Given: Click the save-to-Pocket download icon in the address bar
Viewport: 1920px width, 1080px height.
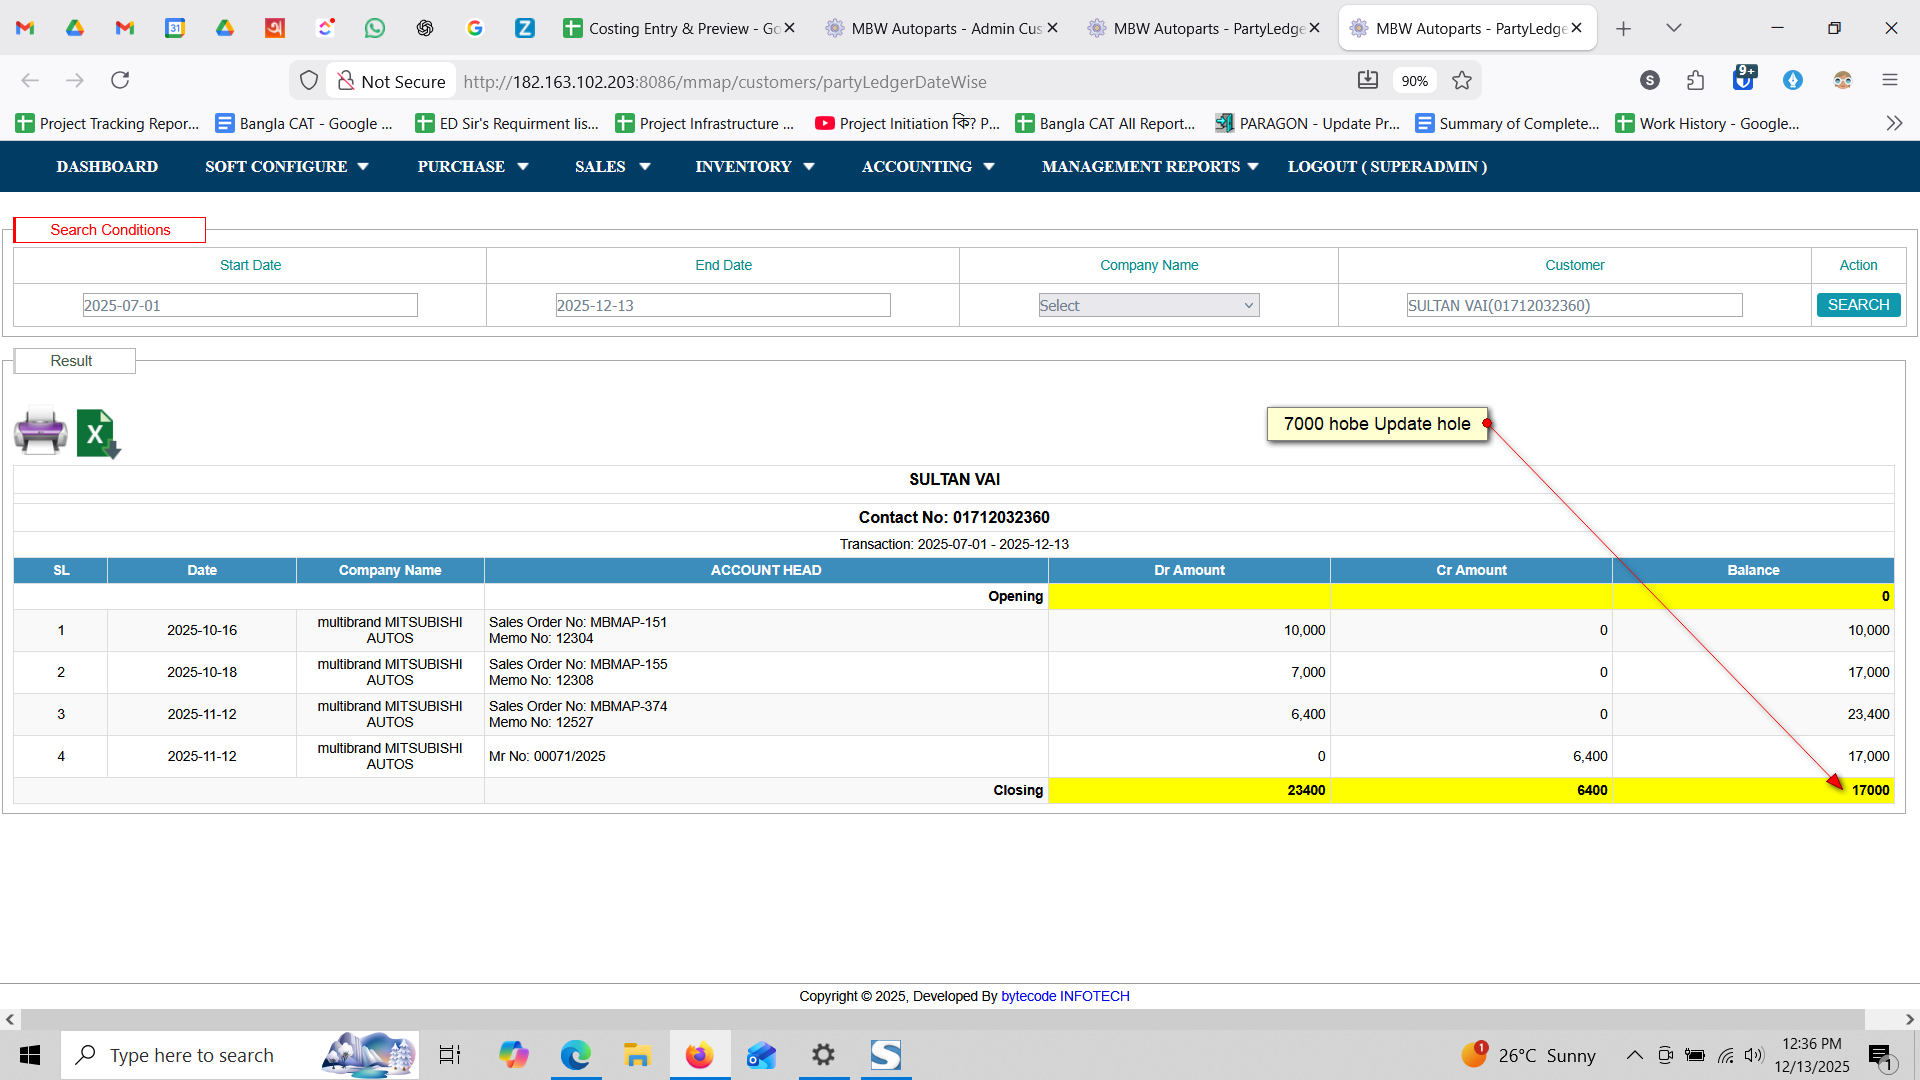Looking at the screenshot, I should 1367,80.
